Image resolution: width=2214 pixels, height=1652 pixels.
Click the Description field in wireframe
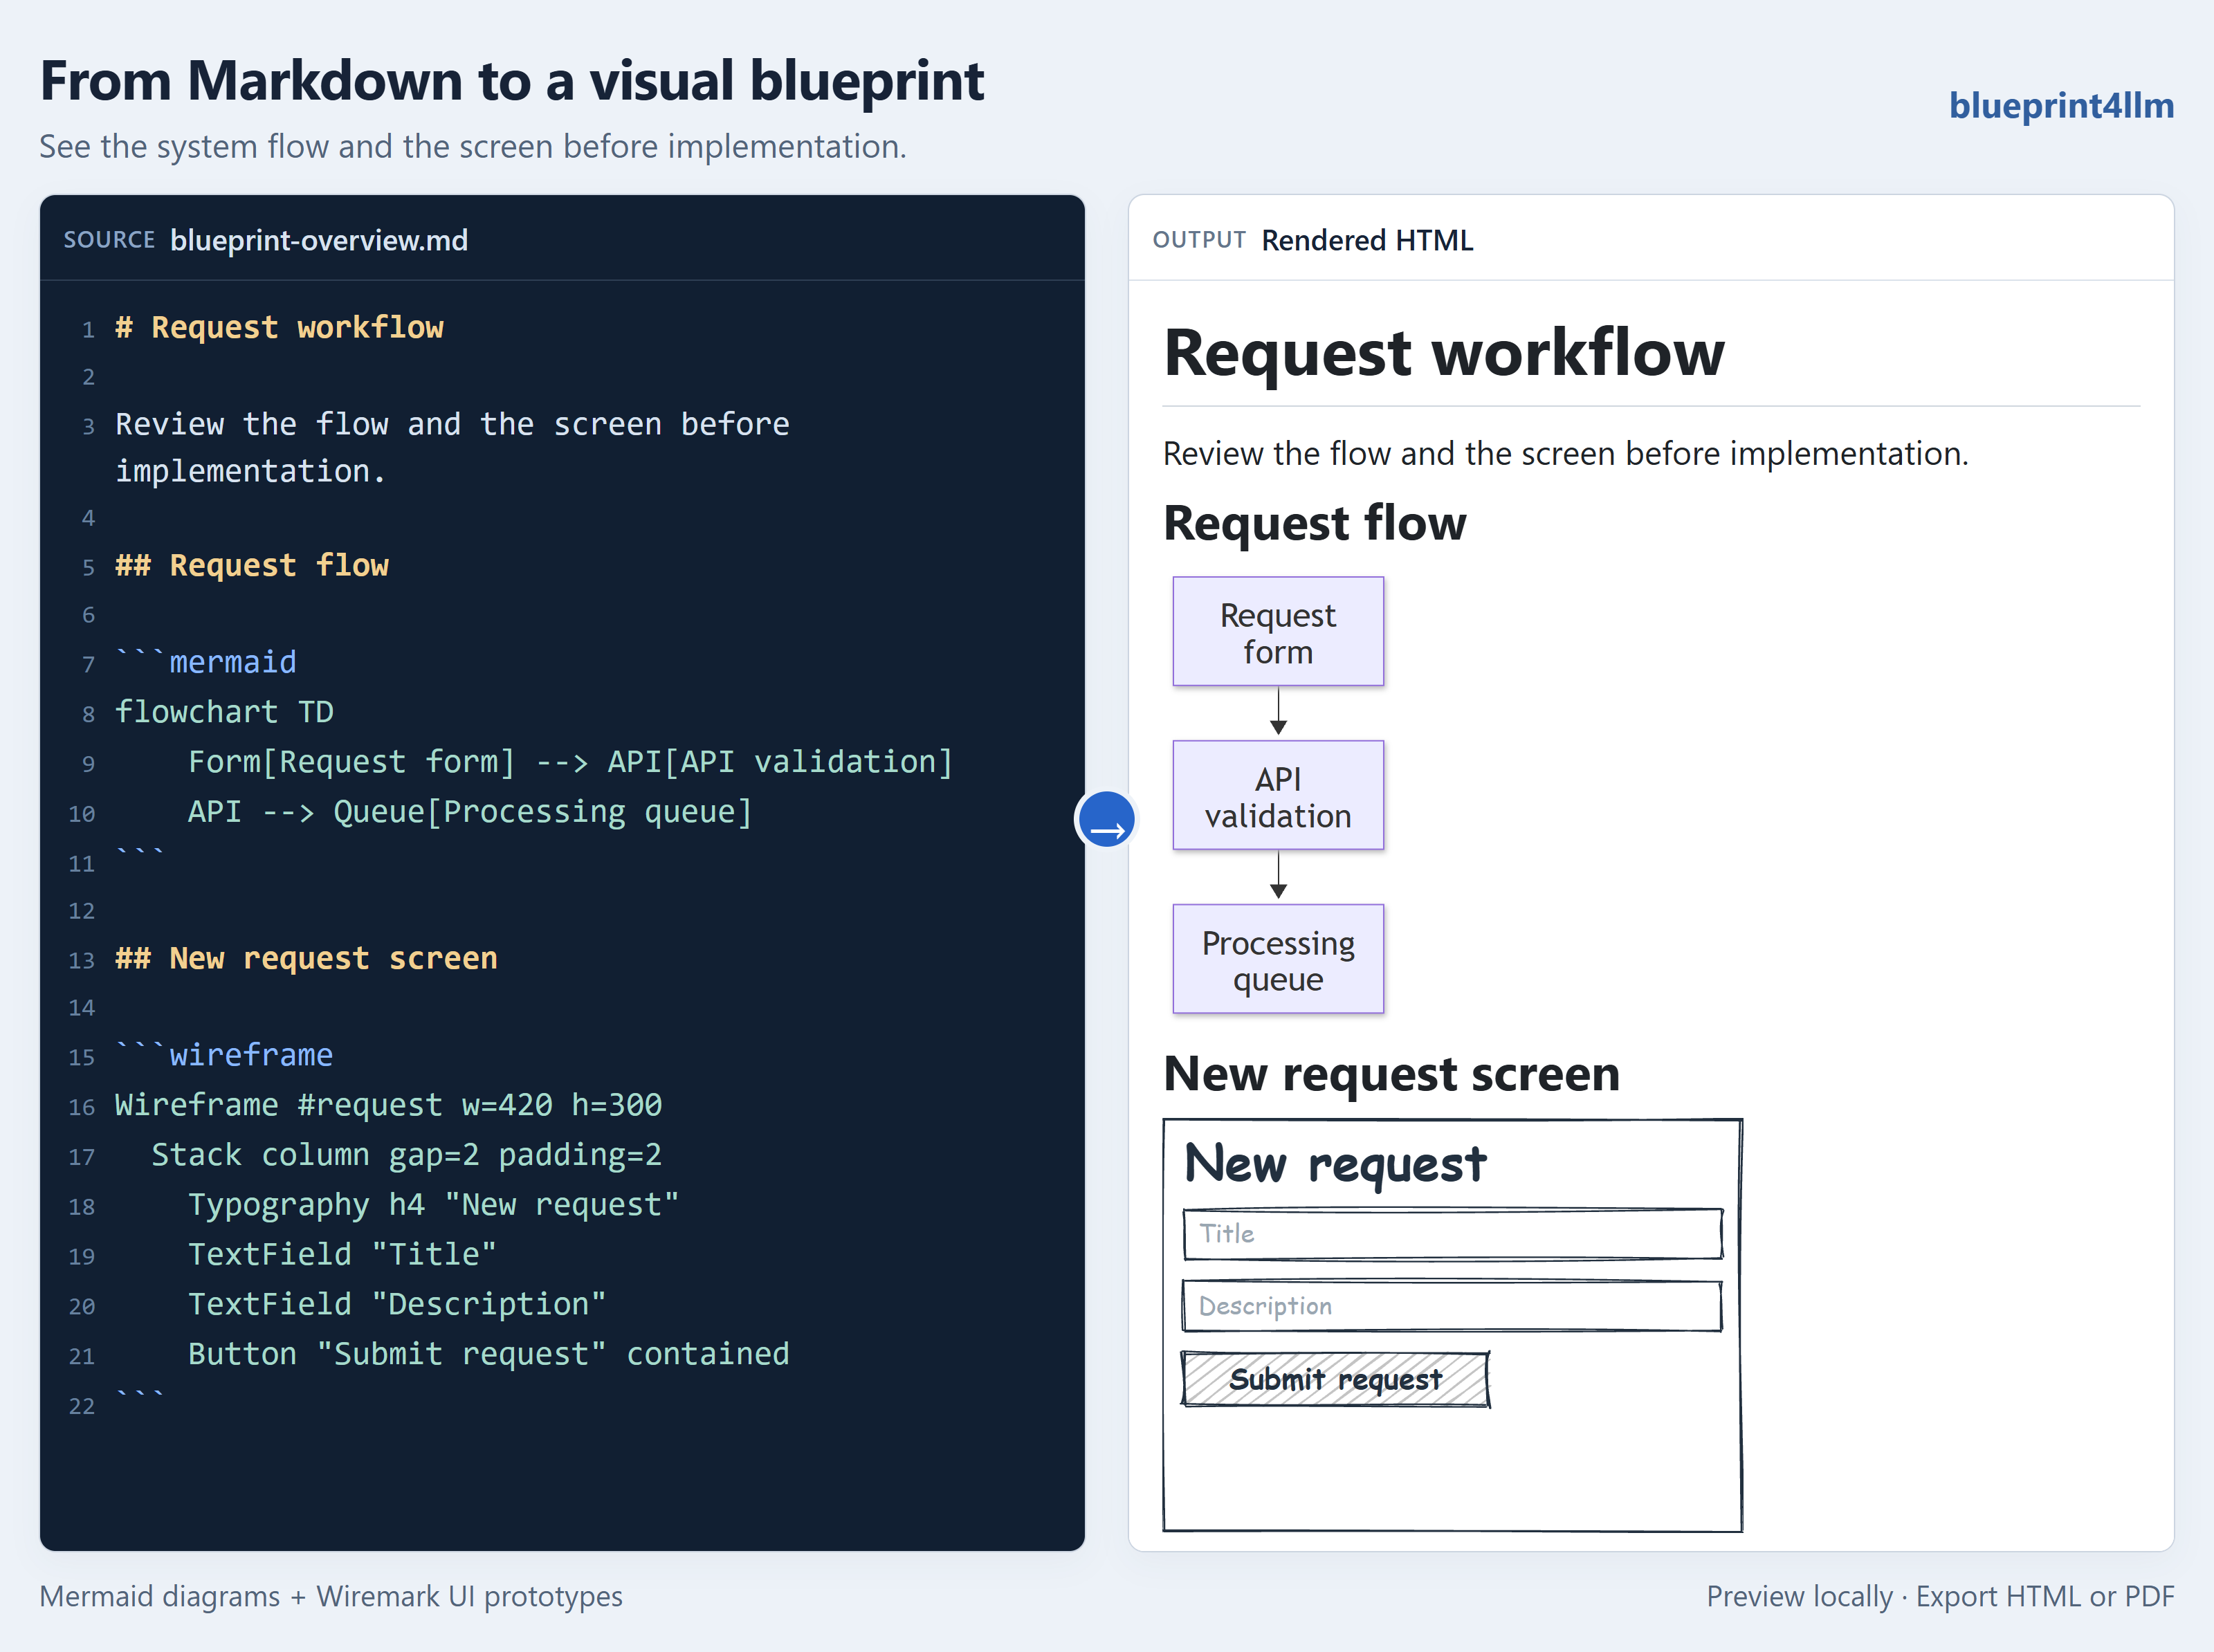[1452, 1306]
